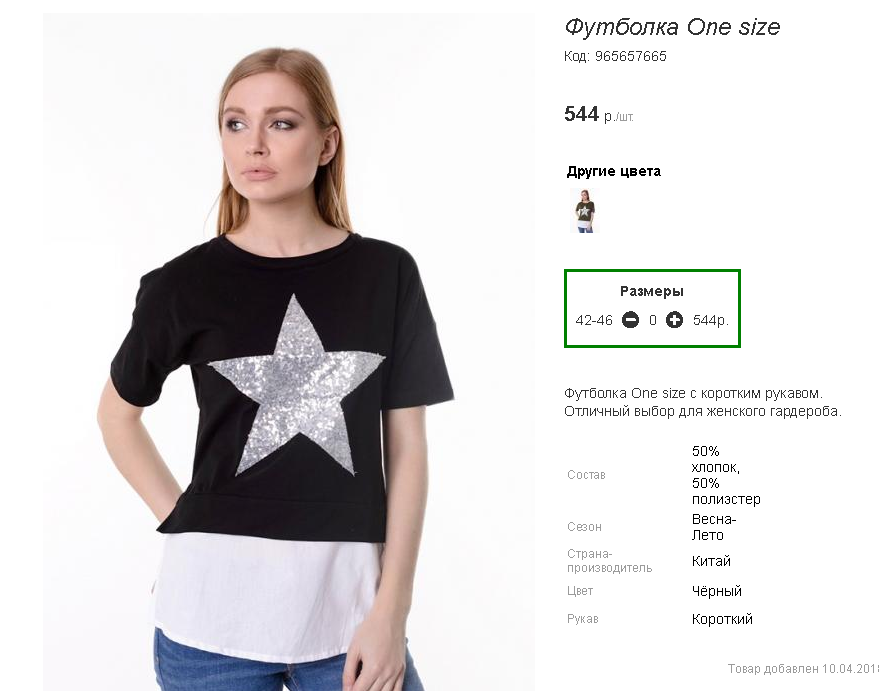Screen dimensions: 879x691
Task: Click the bold 544 price
Action: (x=581, y=114)
